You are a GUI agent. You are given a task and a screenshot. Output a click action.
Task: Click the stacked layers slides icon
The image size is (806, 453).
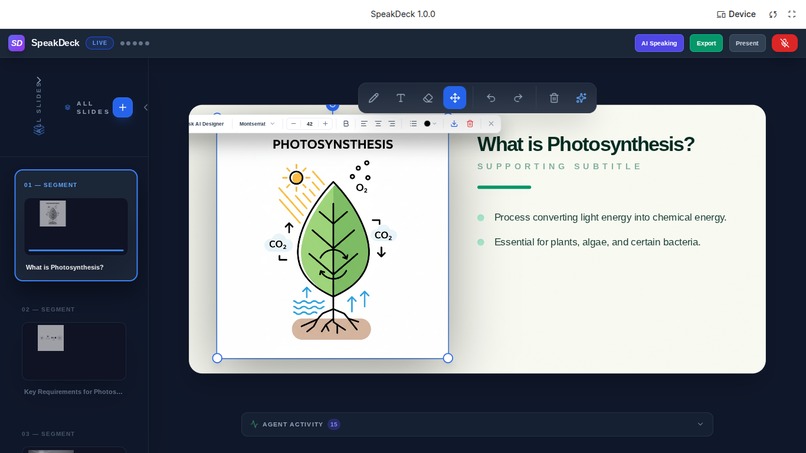(x=39, y=130)
